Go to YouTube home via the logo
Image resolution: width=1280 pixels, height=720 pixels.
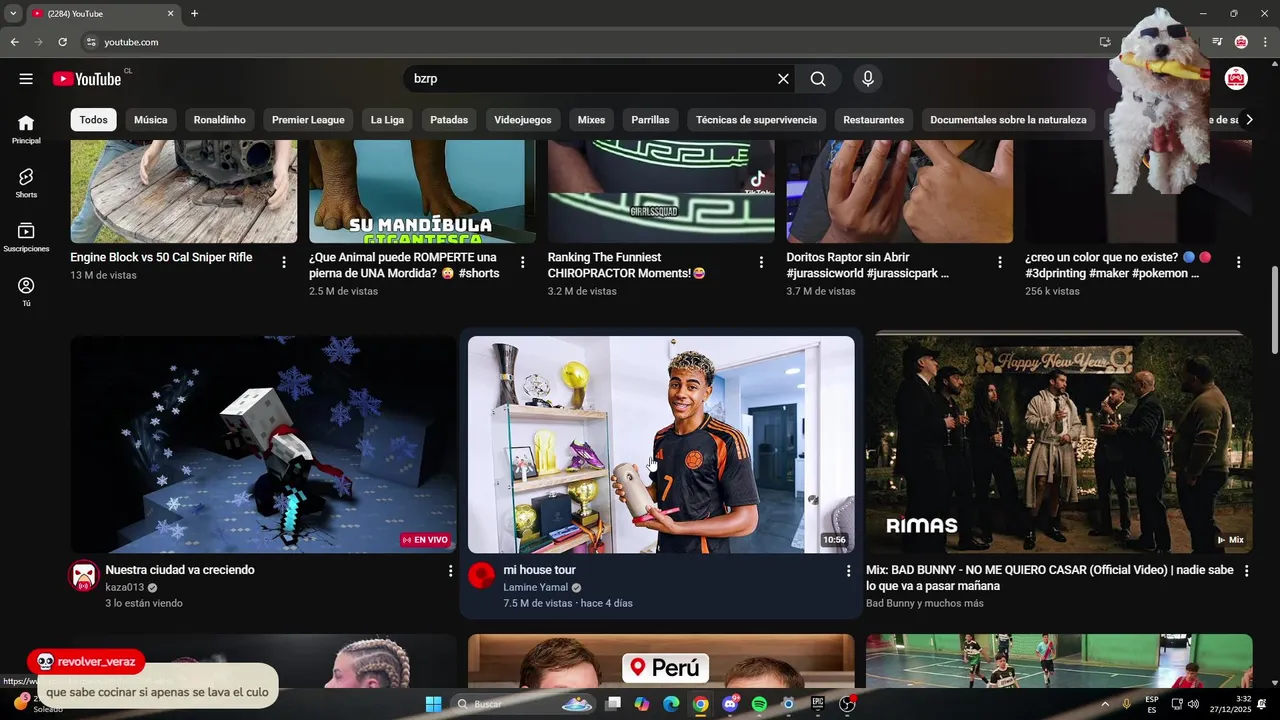click(87, 79)
